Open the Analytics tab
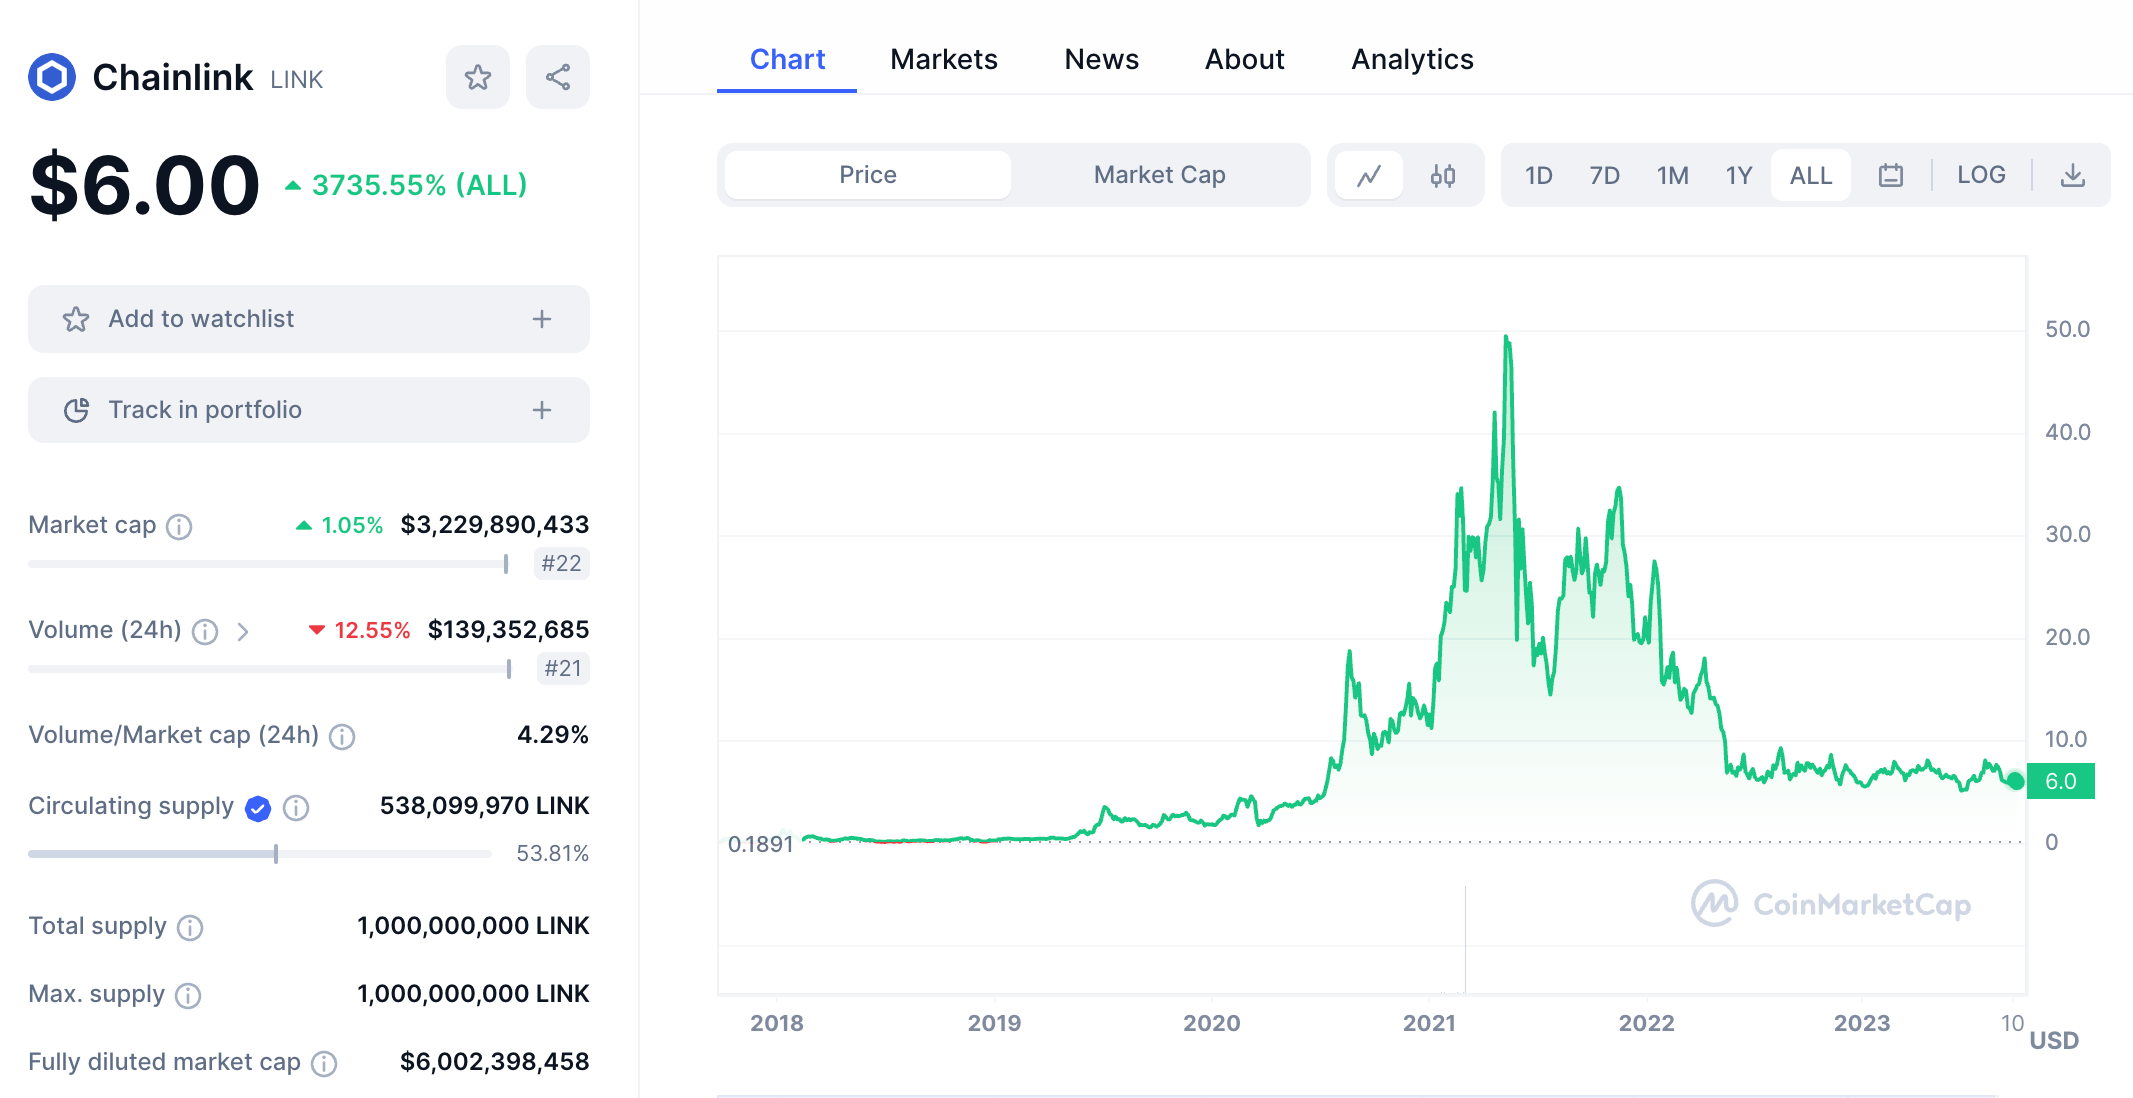The width and height of the screenshot is (2133, 1098). (1412, 59)
